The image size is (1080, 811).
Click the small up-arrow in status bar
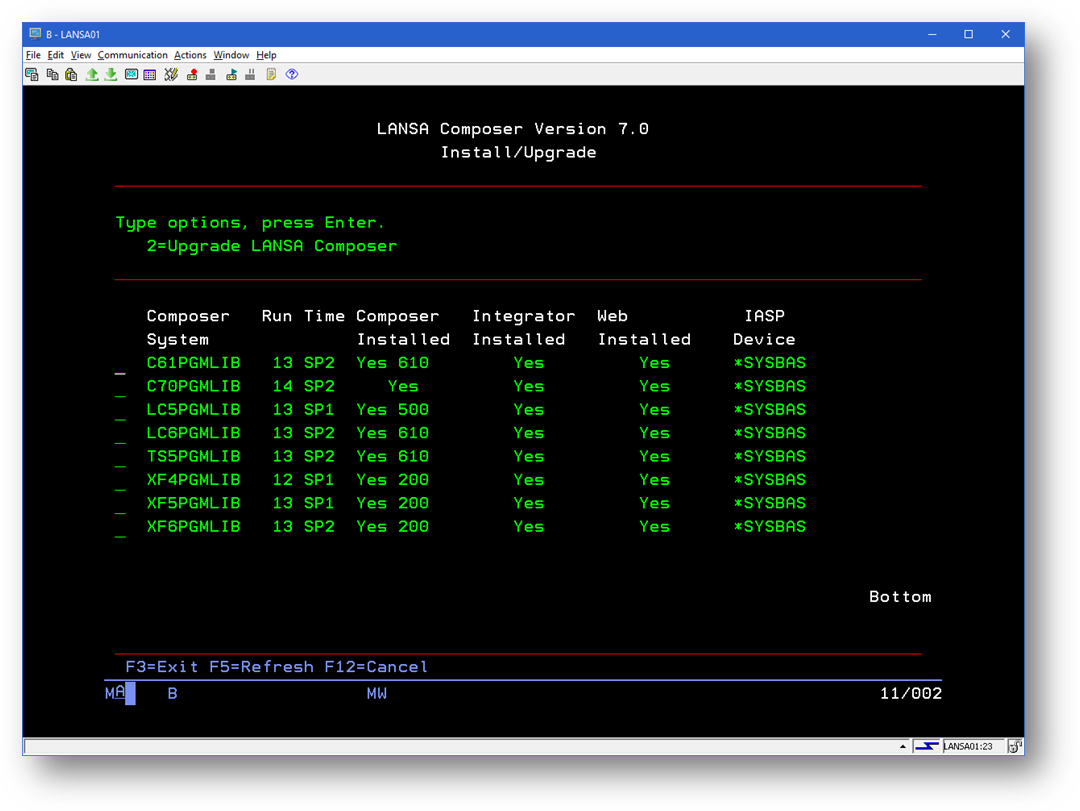point(902,746)
